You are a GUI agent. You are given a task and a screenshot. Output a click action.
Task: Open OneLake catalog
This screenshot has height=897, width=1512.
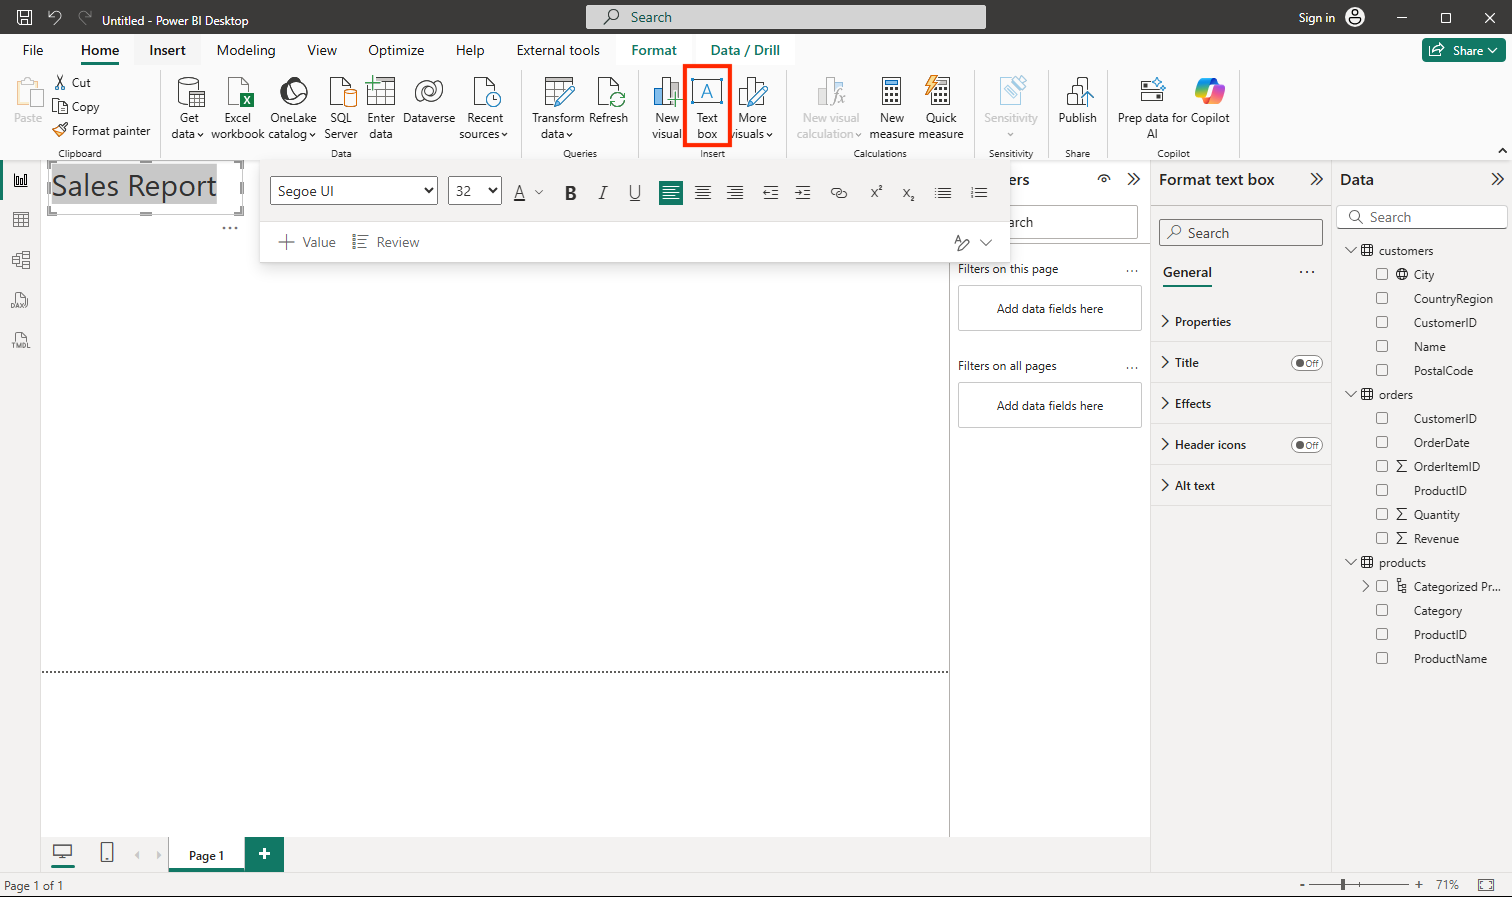click(x=293, y=108)
